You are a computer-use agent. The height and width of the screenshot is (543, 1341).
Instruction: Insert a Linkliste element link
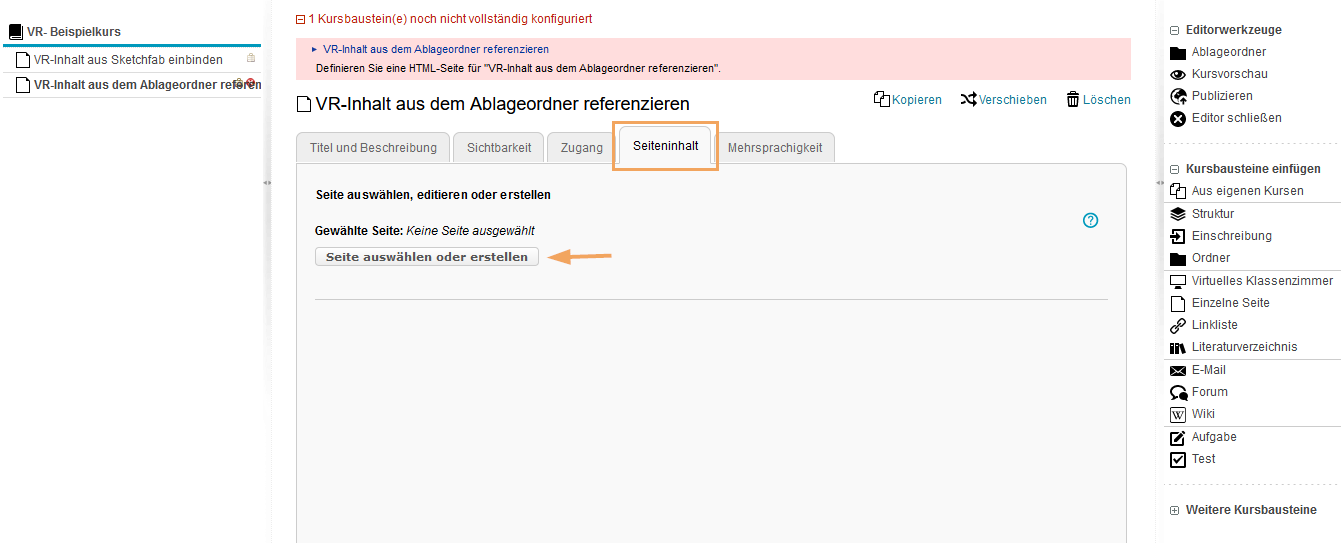[1215, 325]
